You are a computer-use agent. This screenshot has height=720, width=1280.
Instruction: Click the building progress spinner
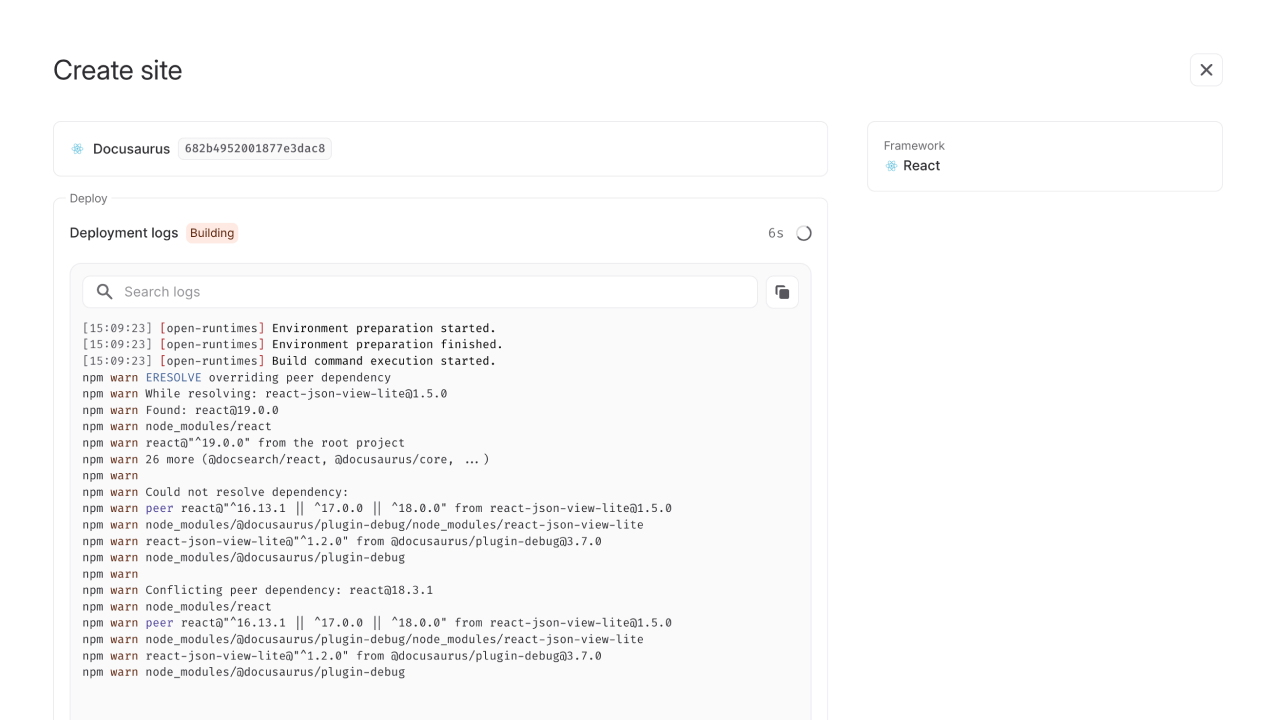[804, 233]
